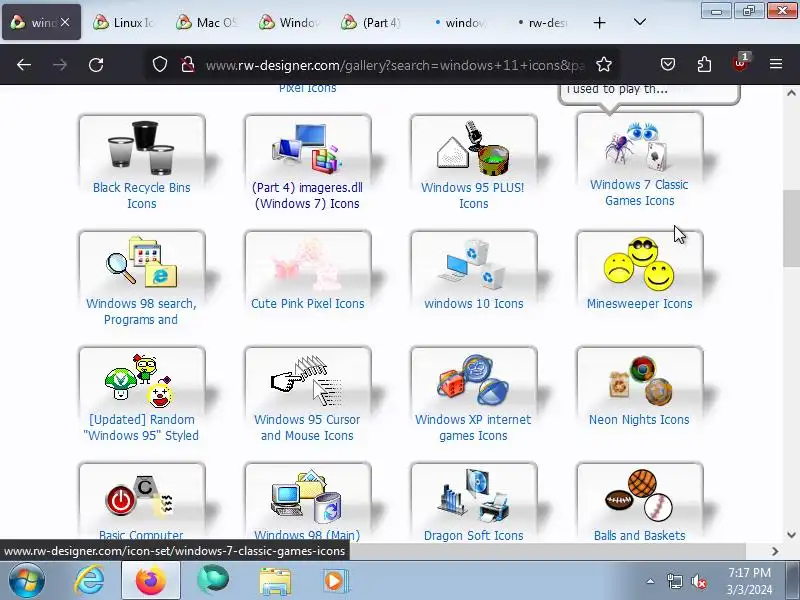
Task: Open Windows 98 (Main) icons thumbnail
Action: pos(308,495)
